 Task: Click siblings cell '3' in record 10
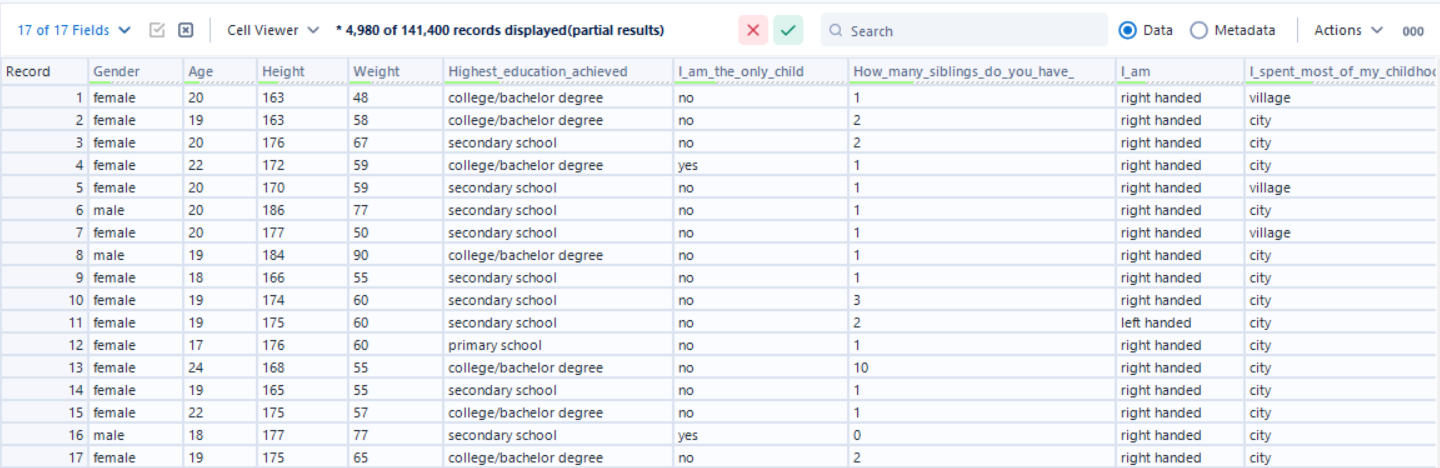coord(981,300)
